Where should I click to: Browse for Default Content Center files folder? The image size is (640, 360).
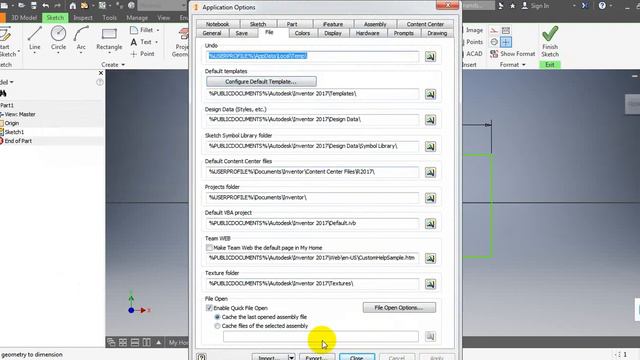[430, 172]
